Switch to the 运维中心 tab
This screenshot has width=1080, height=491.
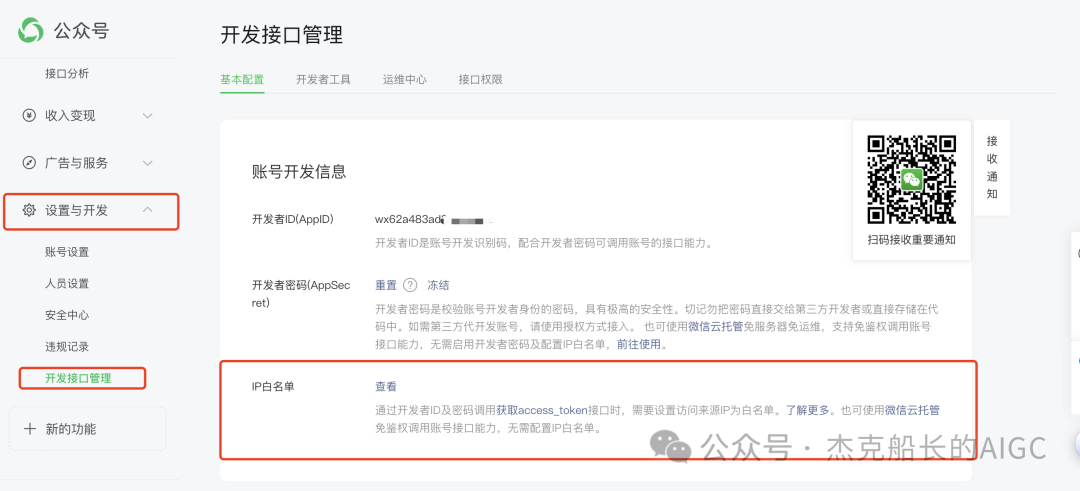(404, 79)
